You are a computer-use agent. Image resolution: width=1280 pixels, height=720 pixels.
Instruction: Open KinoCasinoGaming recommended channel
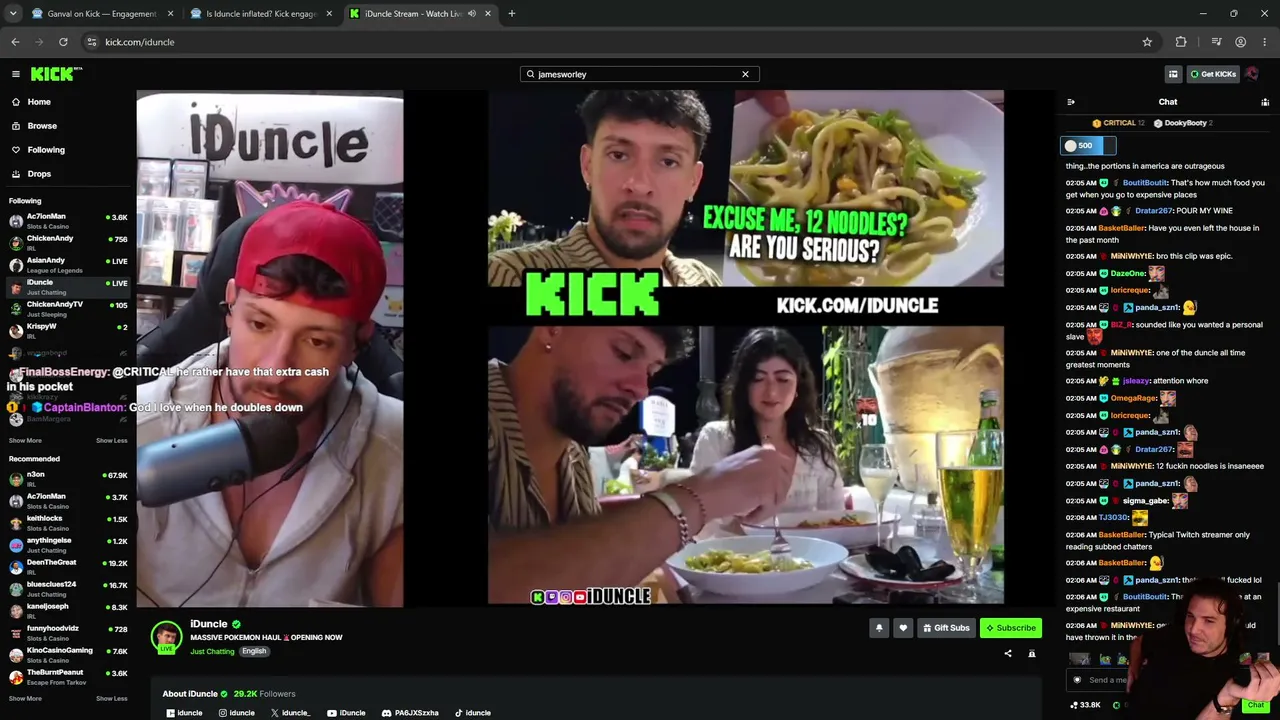(68, 654)
